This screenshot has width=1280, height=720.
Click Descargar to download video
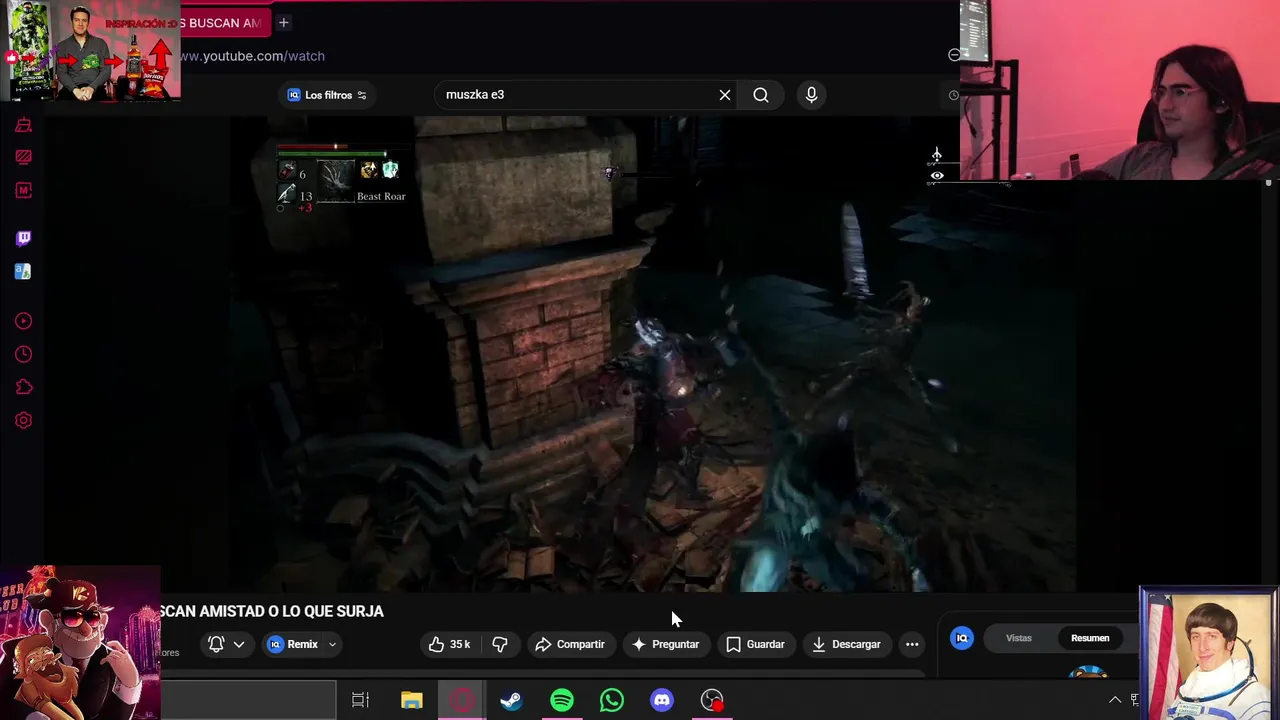[846, 644]
